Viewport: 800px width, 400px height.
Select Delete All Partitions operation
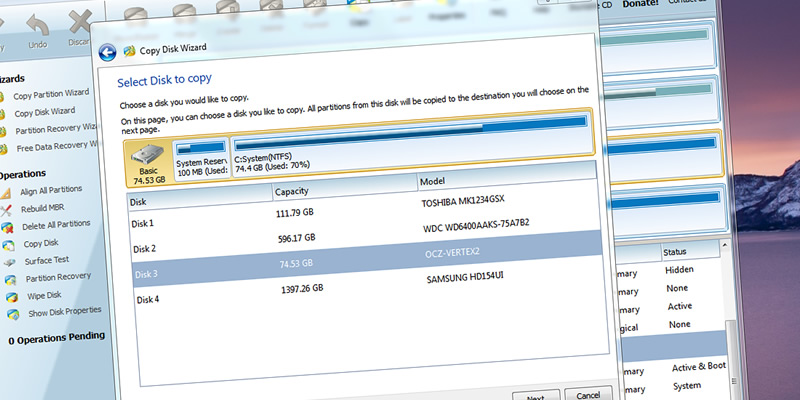coord(56,225)
